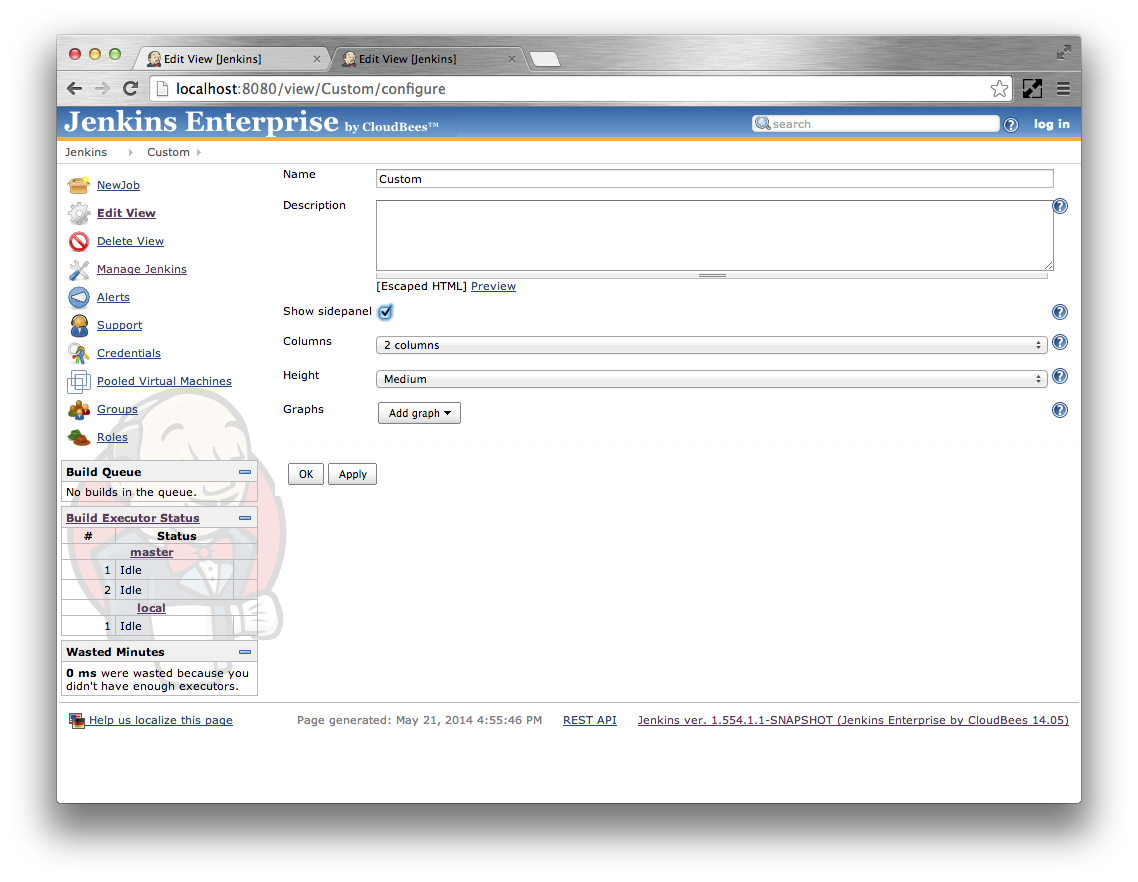Click the localize page icon in footer
Image resolution: width=1138 pixels, height=882 pixels.
pos(76,720)
